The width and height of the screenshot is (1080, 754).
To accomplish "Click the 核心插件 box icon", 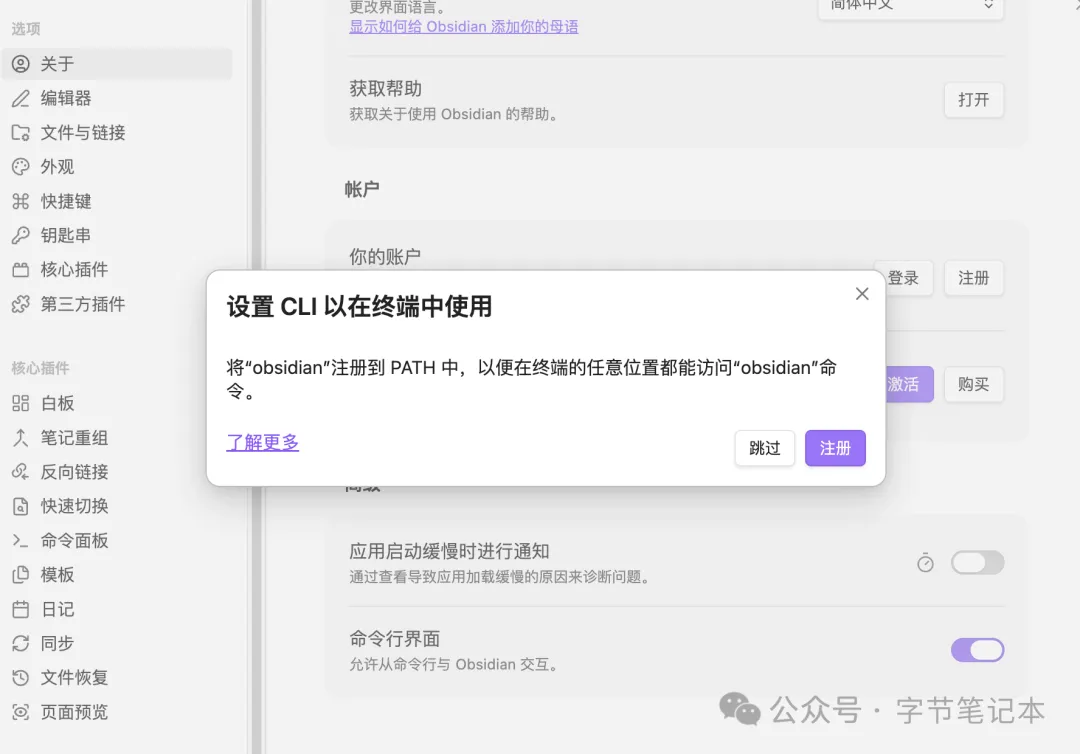I will [21, 269].
